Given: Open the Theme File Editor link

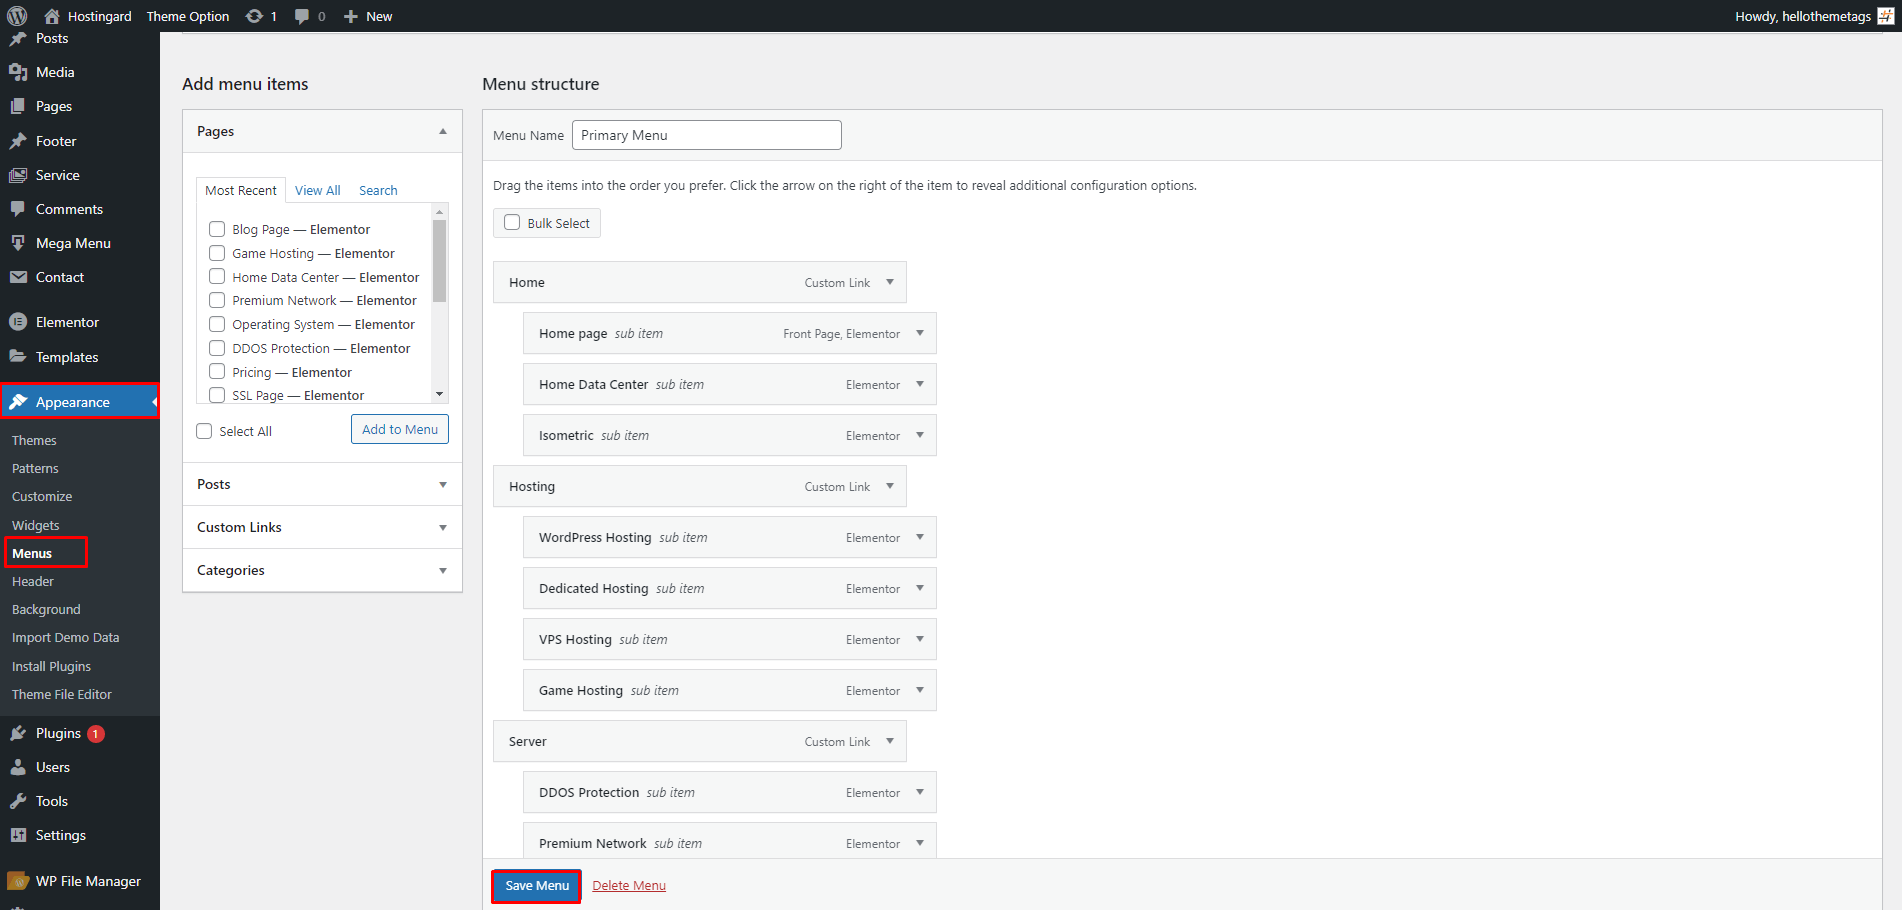Looking at the screenshot, I should tap(62, 694).
